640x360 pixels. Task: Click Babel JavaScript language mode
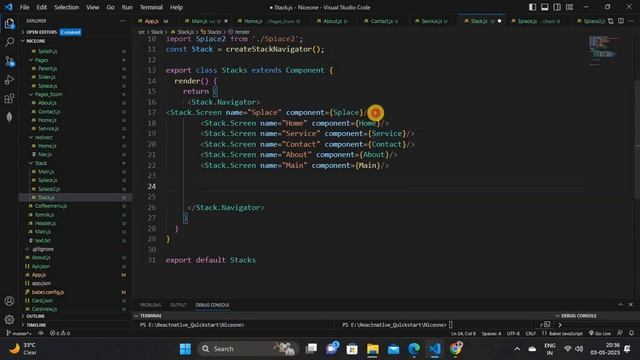(562, 333)
